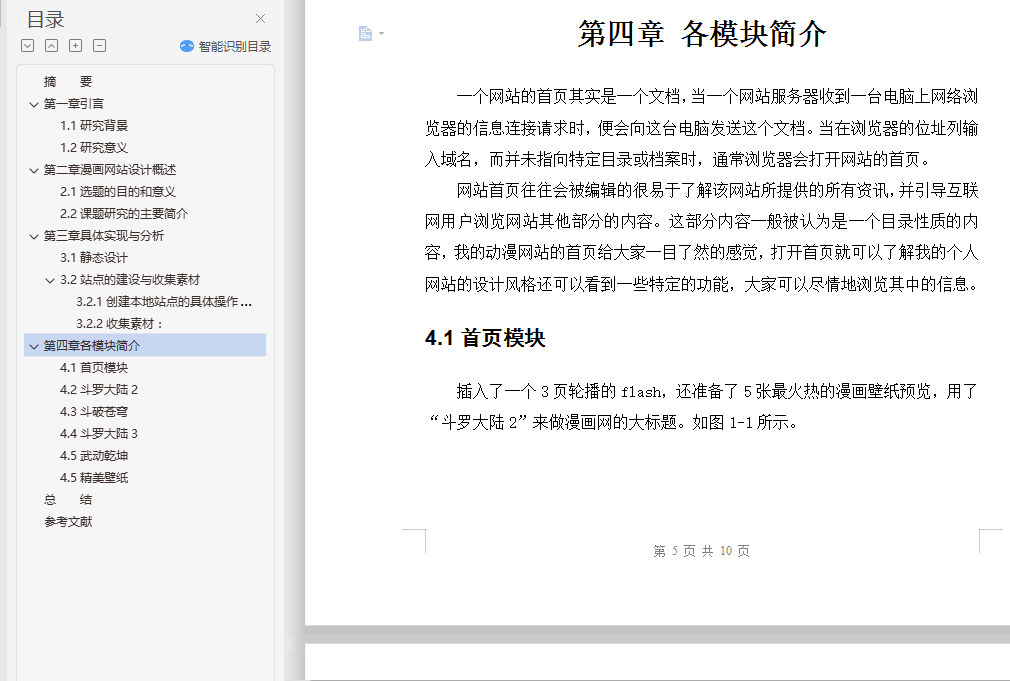Go to 1.2 研究意义 heading
The image size is (1010, 681).
[x=94, y=148]
